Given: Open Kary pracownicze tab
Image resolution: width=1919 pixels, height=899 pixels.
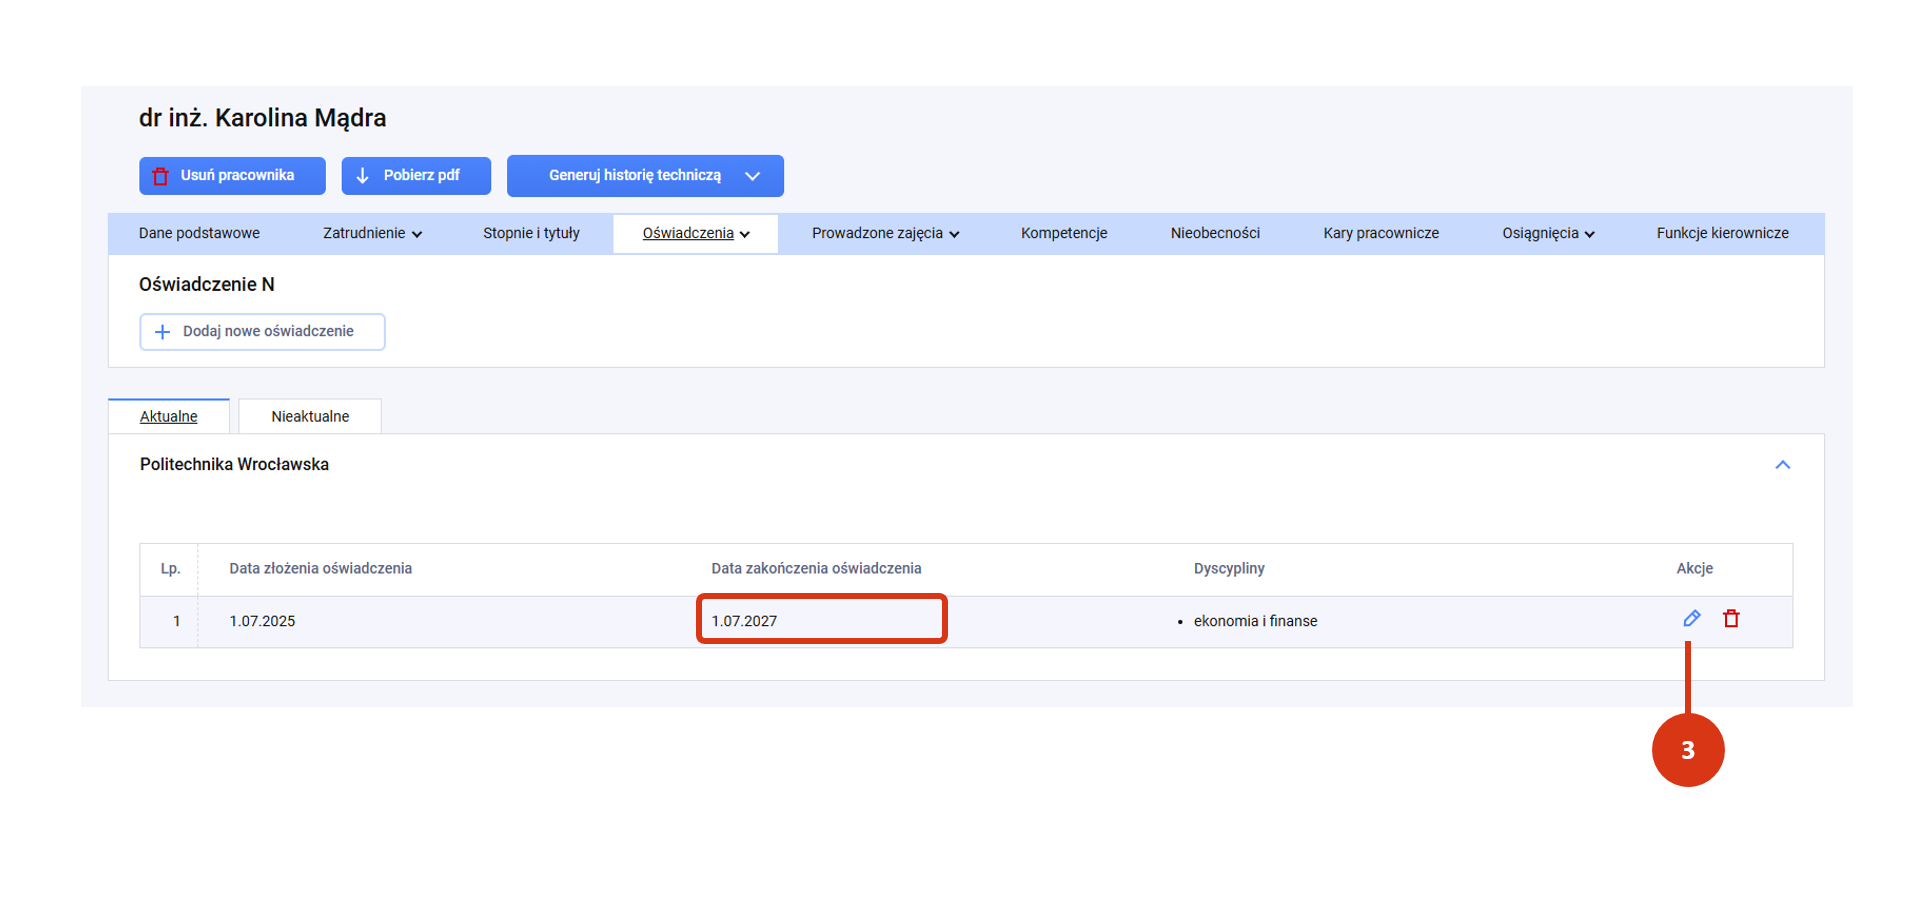Looking at the screenshot, I should 1381,233.
